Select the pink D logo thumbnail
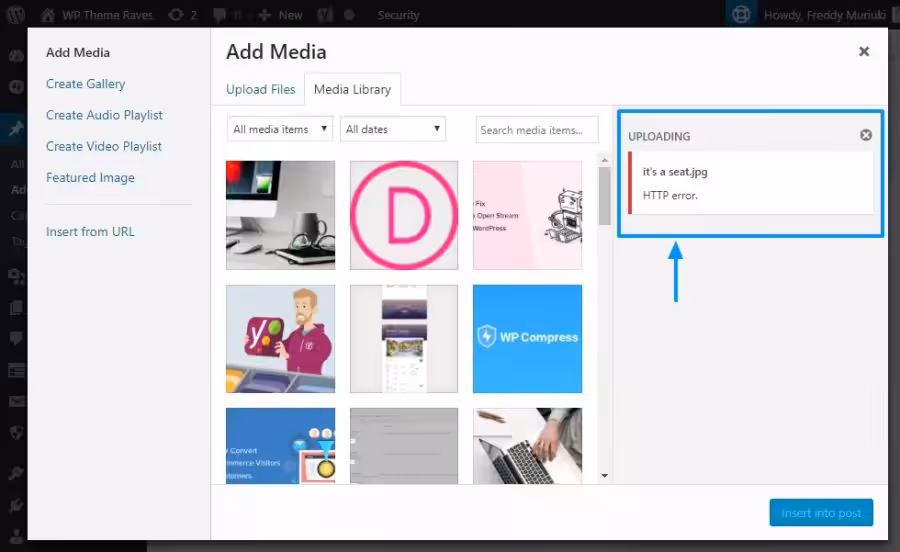Screen dimensions: 900x552 coord(404,215)
